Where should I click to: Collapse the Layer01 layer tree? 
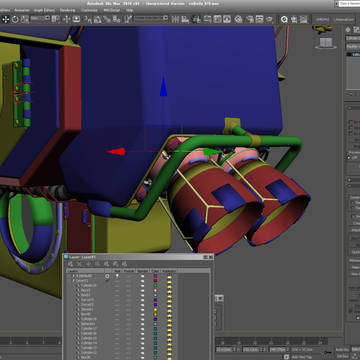click(74, 281)
